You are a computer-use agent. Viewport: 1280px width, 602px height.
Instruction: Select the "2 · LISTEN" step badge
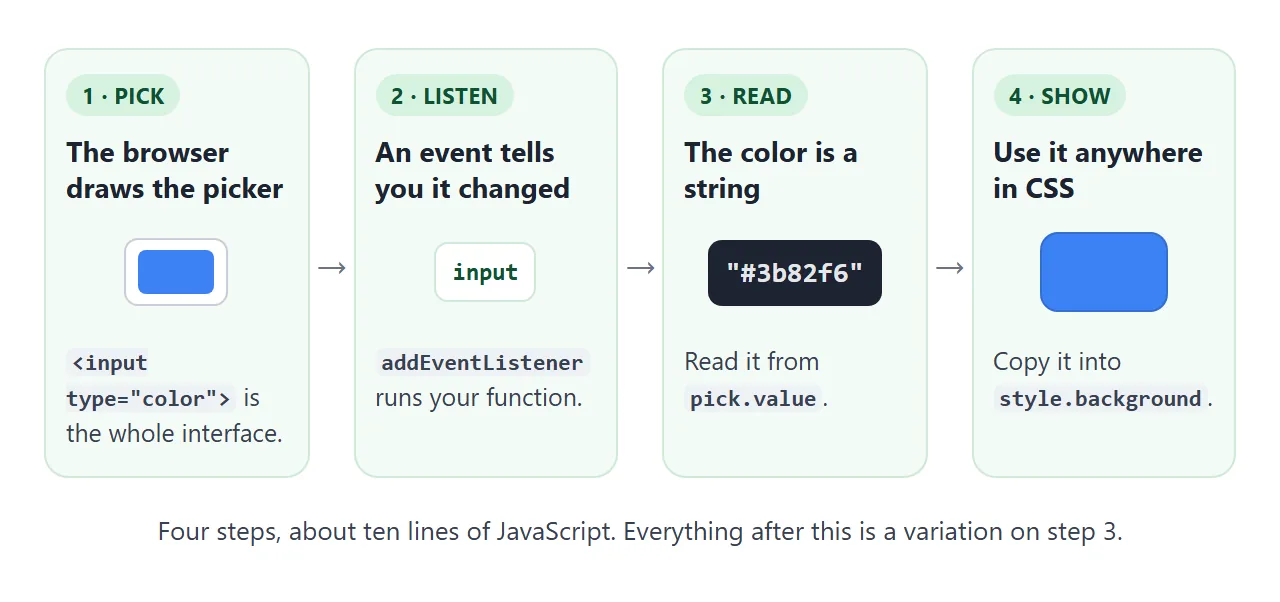tap(444, 96)
